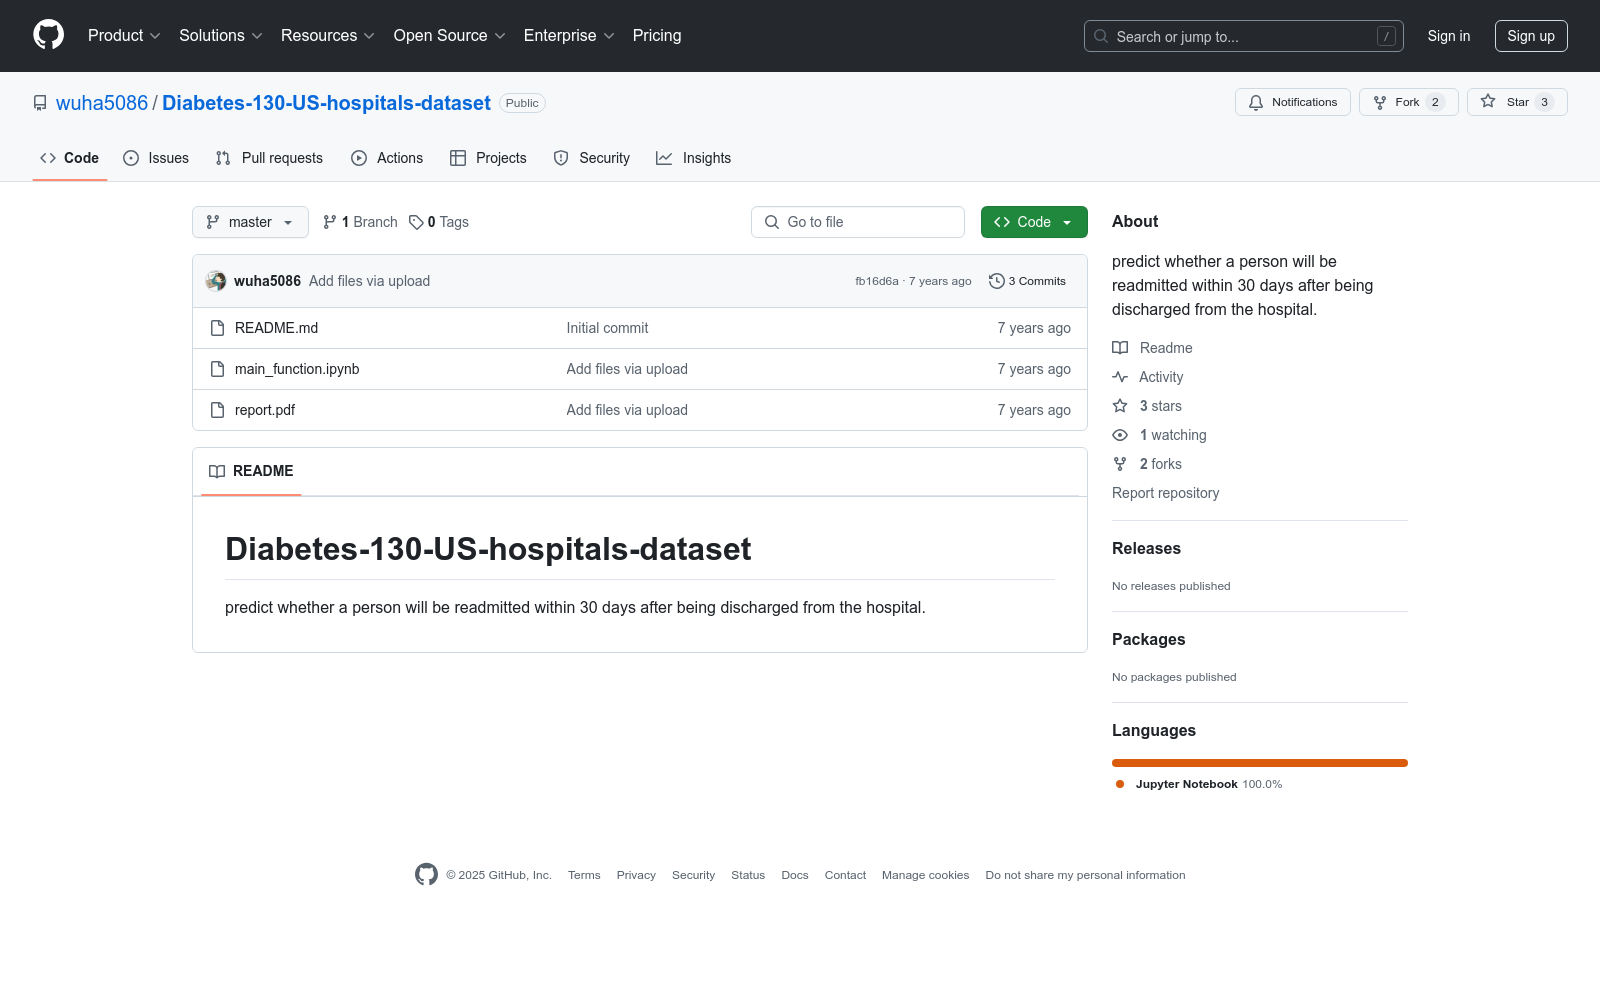1600x1000 pixels.
Task: Open the Releases section heading
Action: click(1146, 548)
